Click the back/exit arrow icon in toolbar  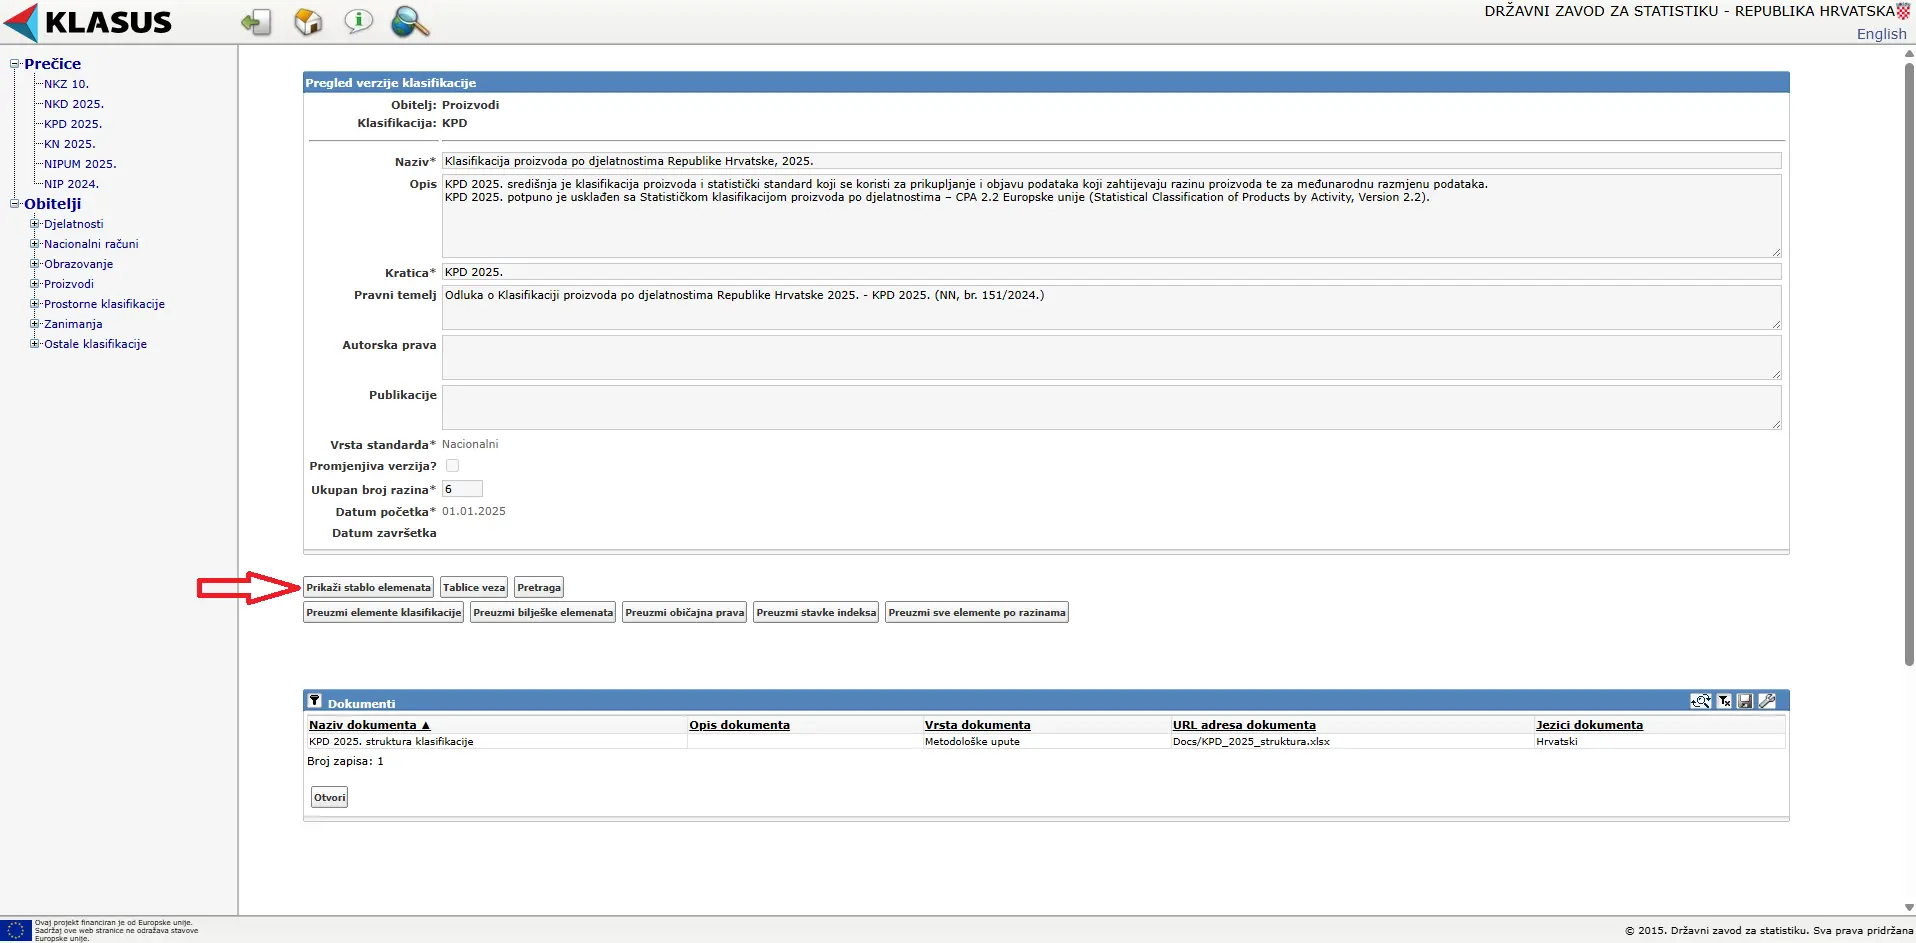click(256, 22)
